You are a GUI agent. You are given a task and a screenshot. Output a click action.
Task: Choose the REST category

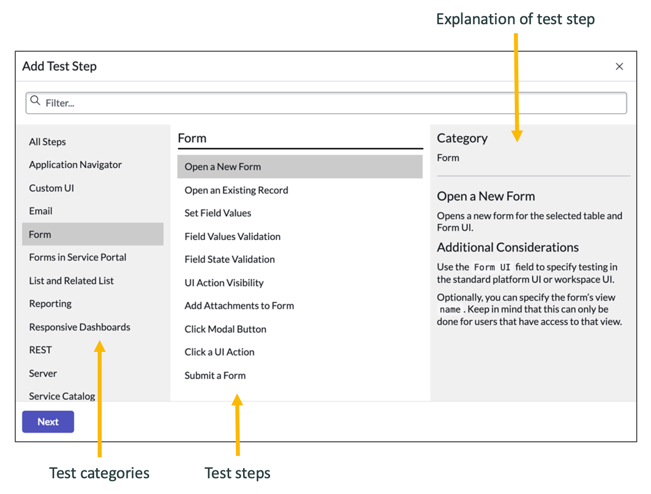[x=40, y=350]
